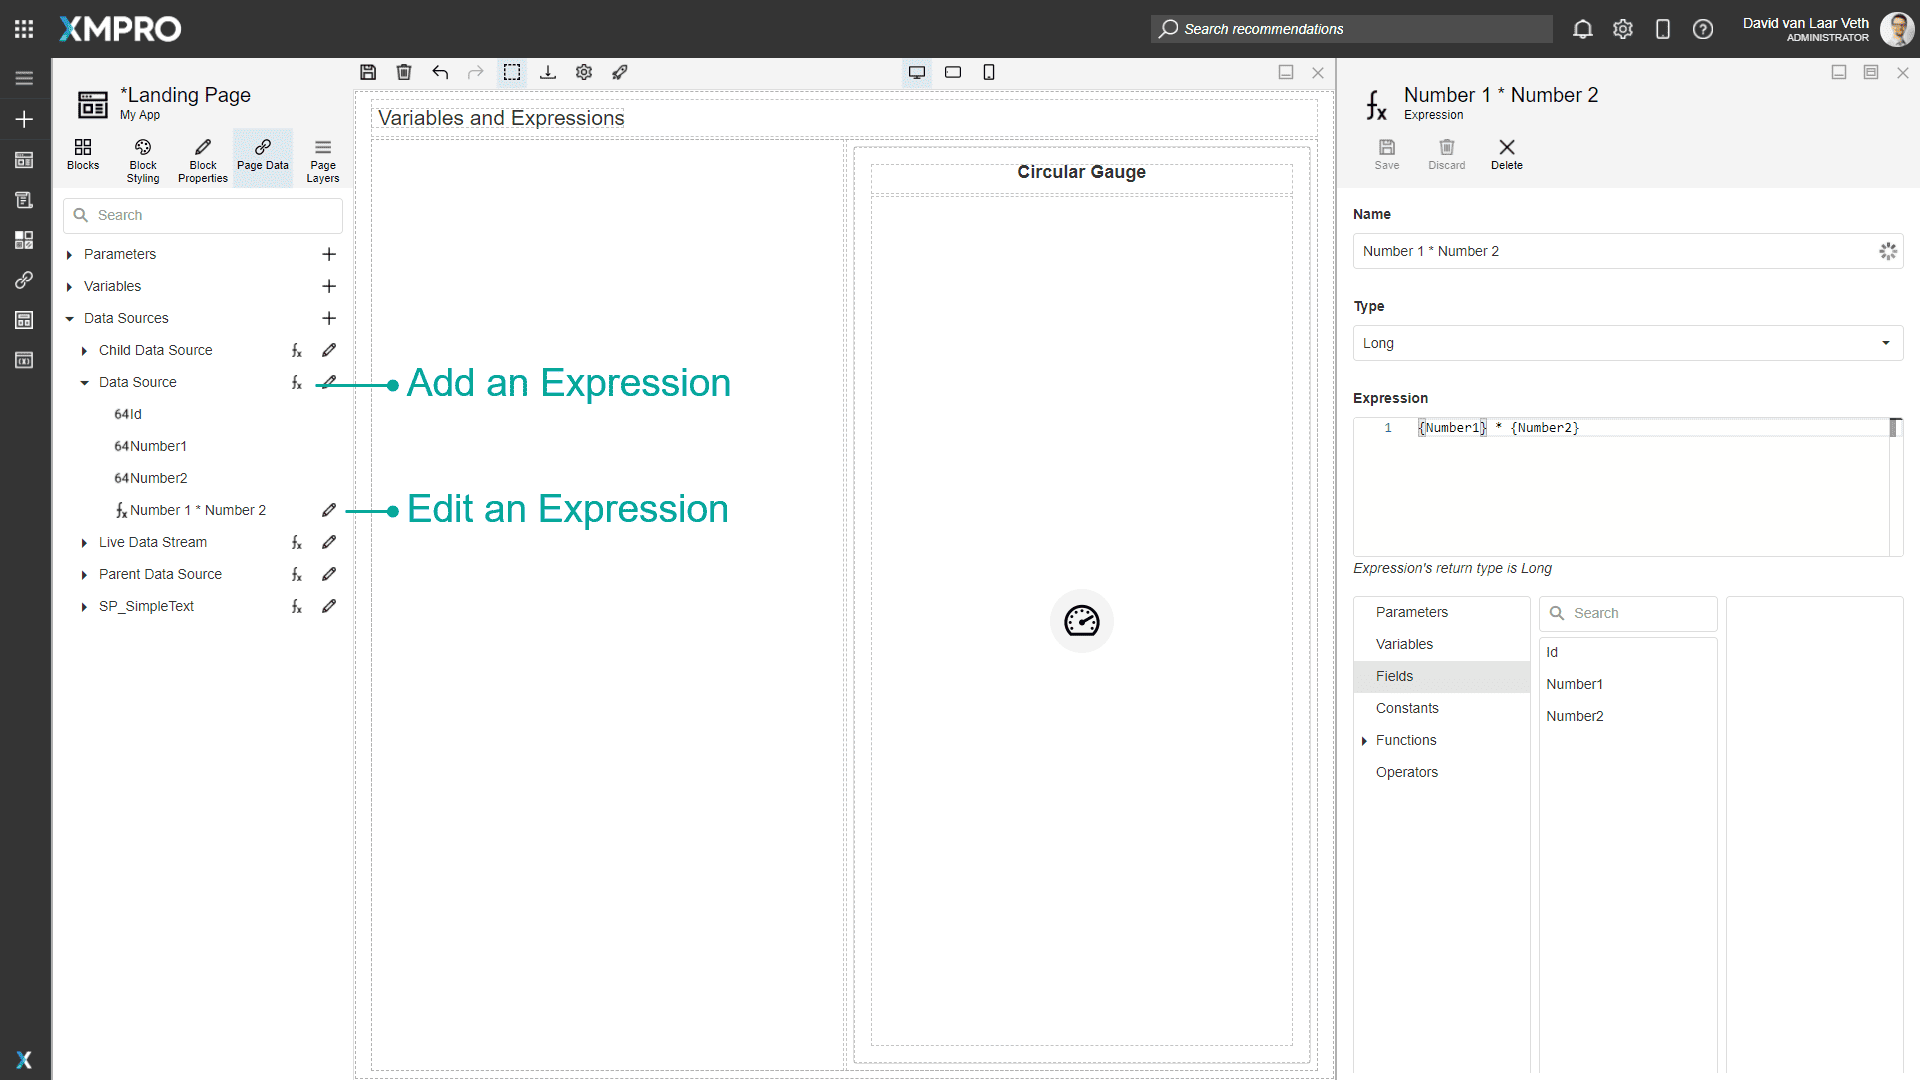Click the rocket publish icon
This screenshot has width=1920, height=1080.
[x=620, y=72]
